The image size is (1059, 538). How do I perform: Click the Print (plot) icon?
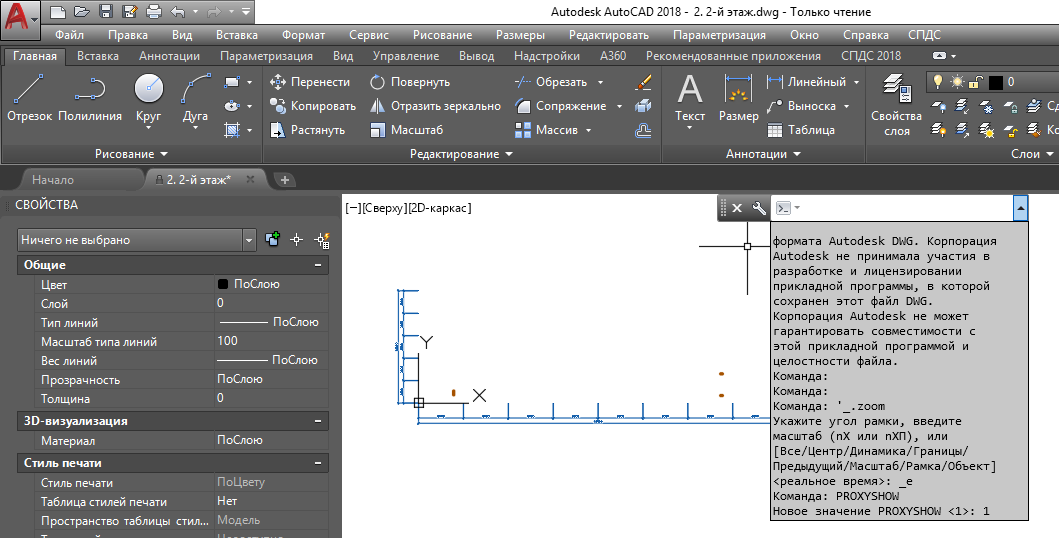[154, 11]
